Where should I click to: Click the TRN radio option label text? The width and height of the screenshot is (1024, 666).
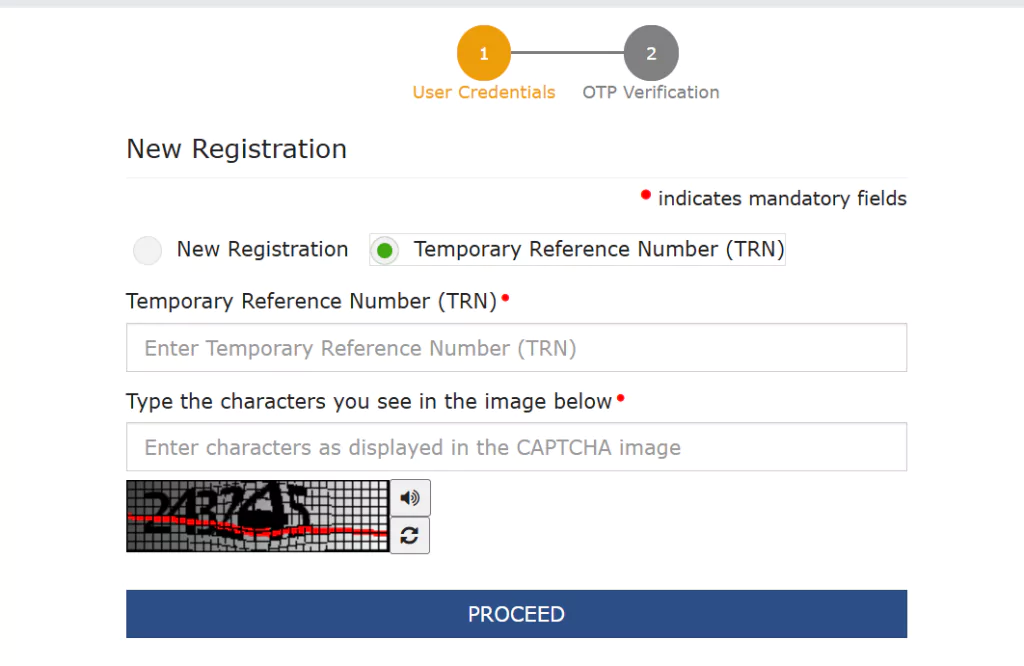coord(598,249)
